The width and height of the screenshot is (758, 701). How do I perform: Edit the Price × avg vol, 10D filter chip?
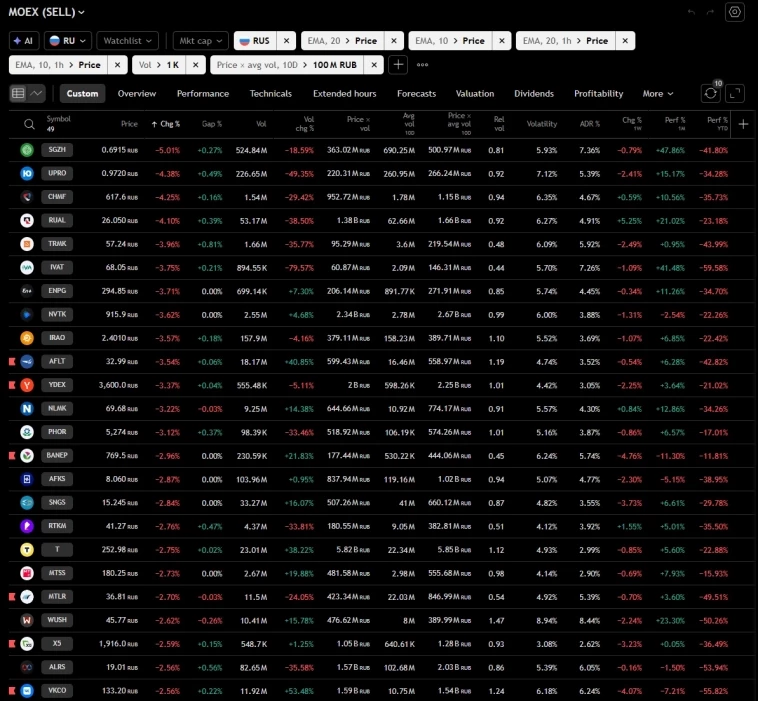pos(287,65)
